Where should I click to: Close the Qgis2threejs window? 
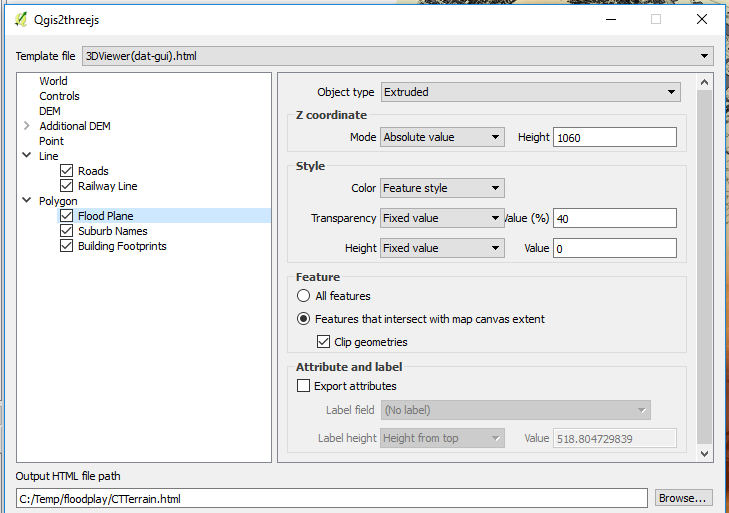tap(702, 20)
